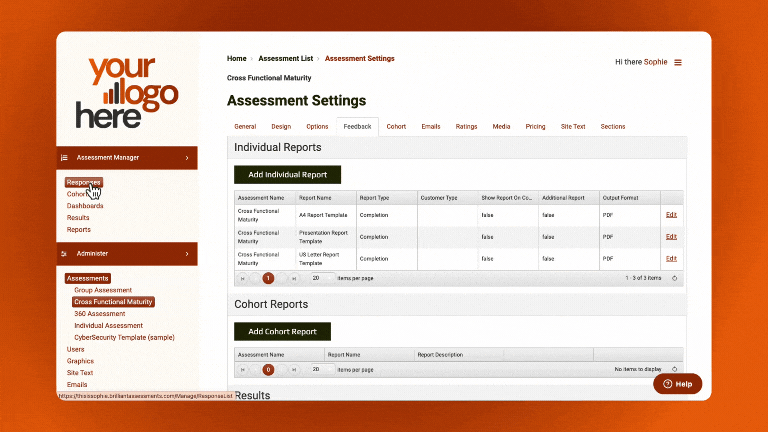Screen dimensions: 768x432
Task: Select page 1 in Individual Reports pager
Action: pyautogui.click(x=268, y=278)
